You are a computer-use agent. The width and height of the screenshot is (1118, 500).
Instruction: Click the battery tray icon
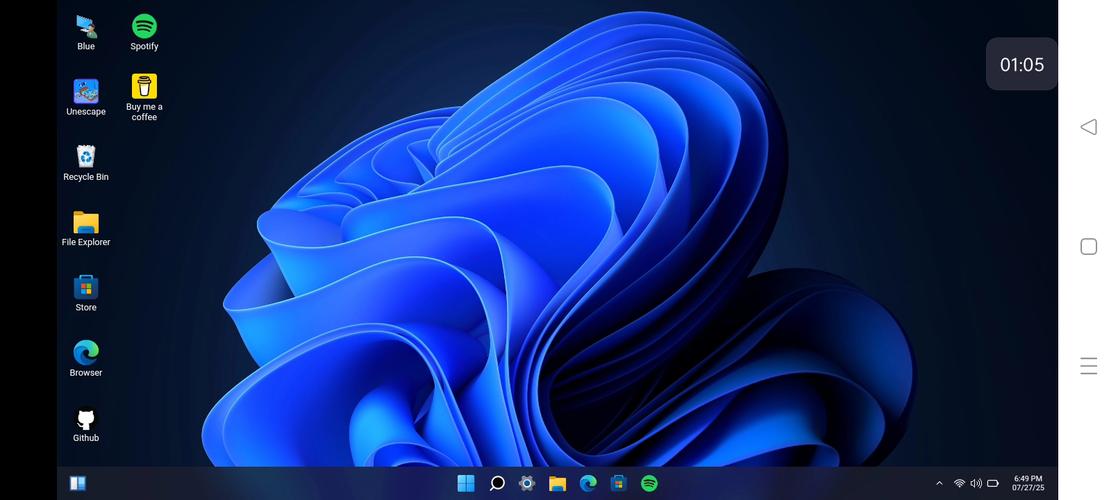(993, 484)
